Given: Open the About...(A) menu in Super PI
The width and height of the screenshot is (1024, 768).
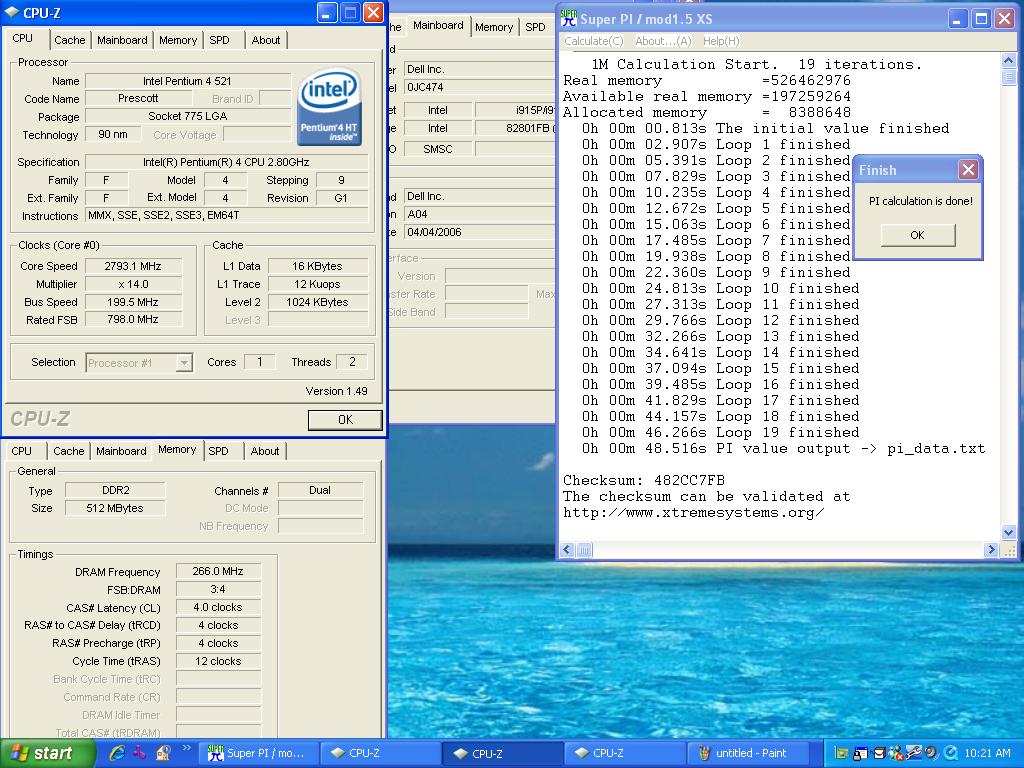Looking at the screenshot, I should tap(663, 40).
